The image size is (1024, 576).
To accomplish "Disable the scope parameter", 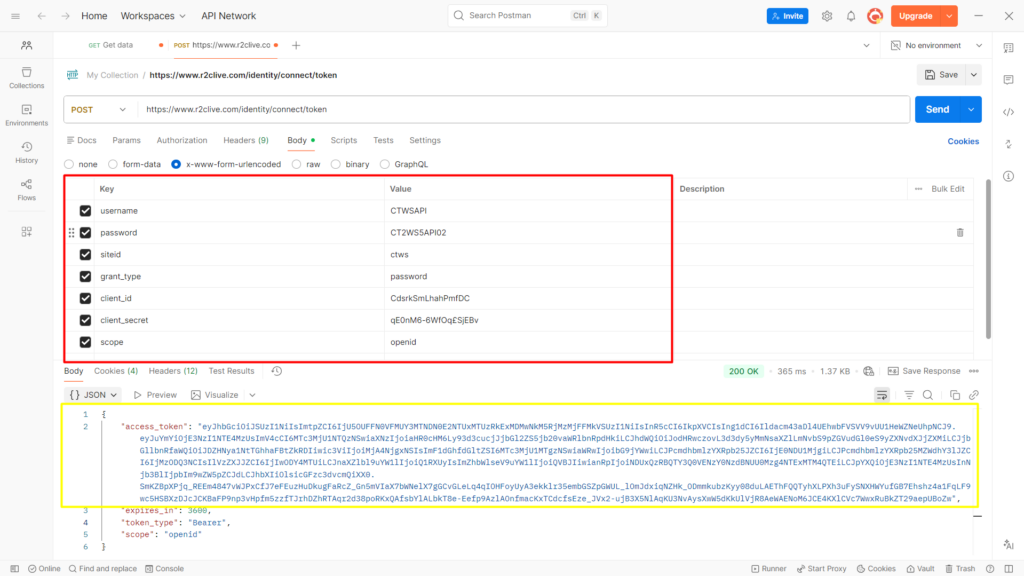I will 85,342.
